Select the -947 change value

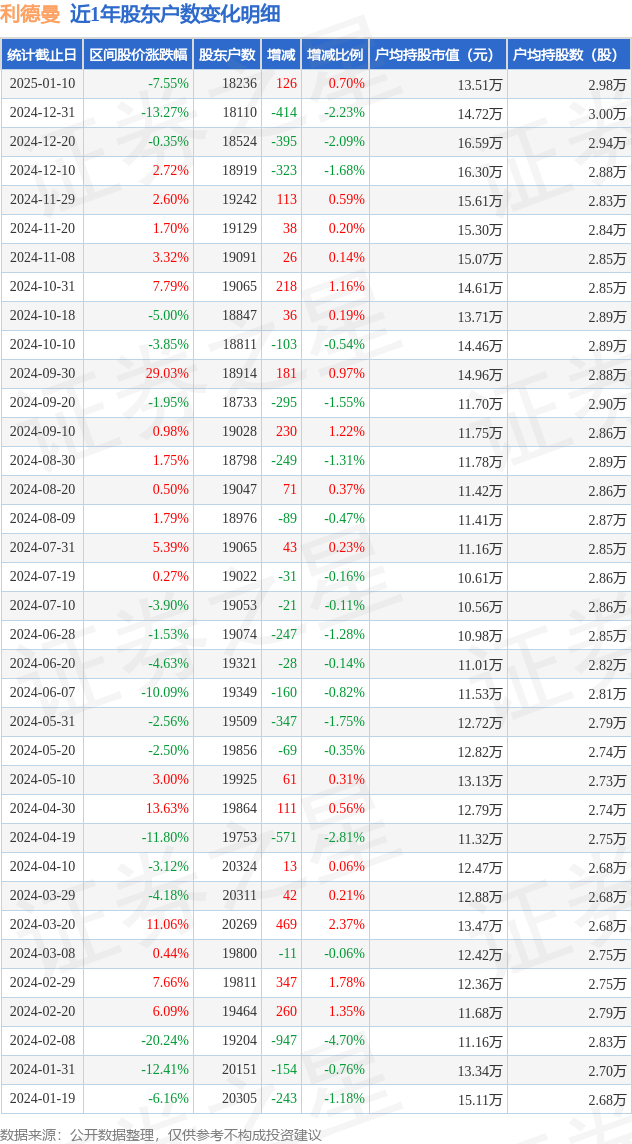283,1039
